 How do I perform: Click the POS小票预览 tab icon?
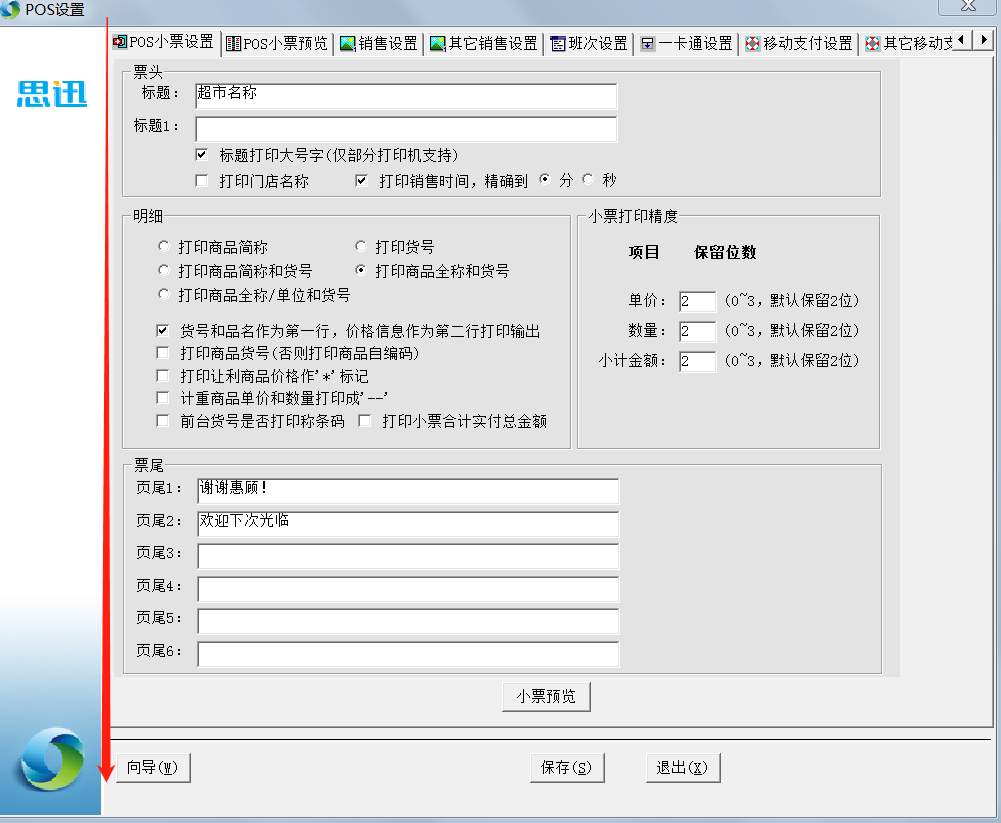coord(233,44)
